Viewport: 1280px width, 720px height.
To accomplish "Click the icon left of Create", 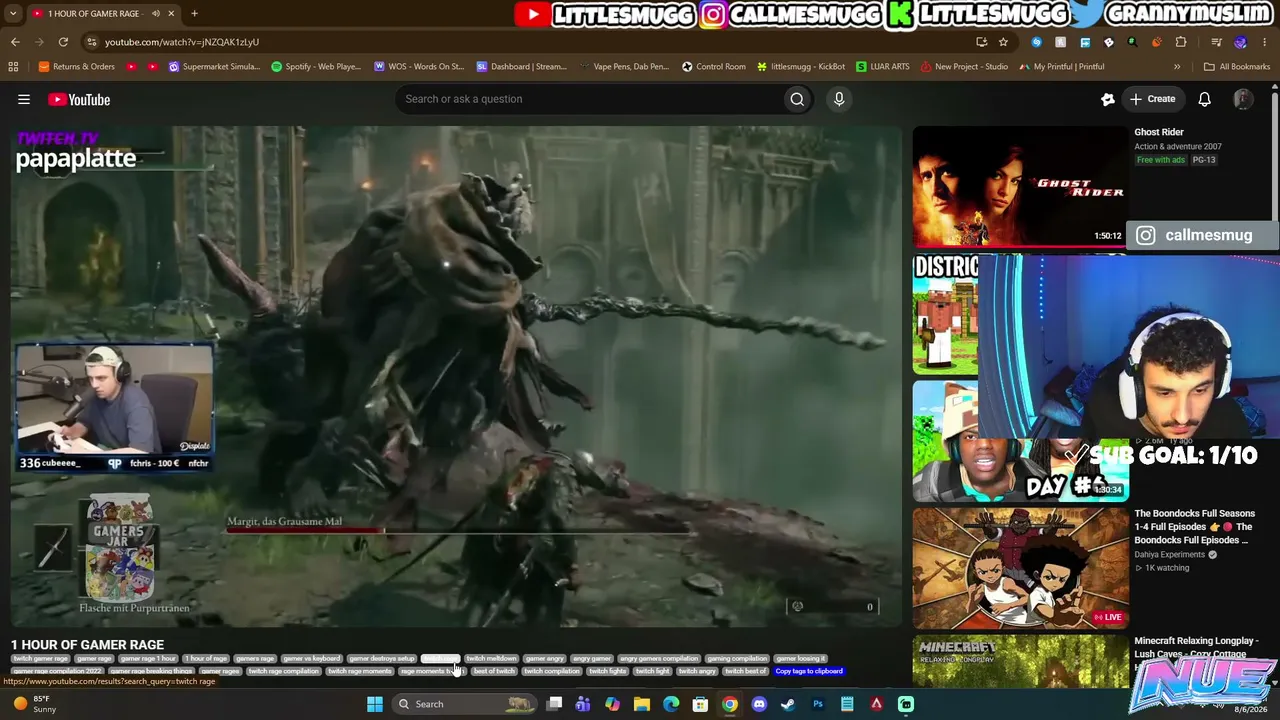I will [1108, 99].
